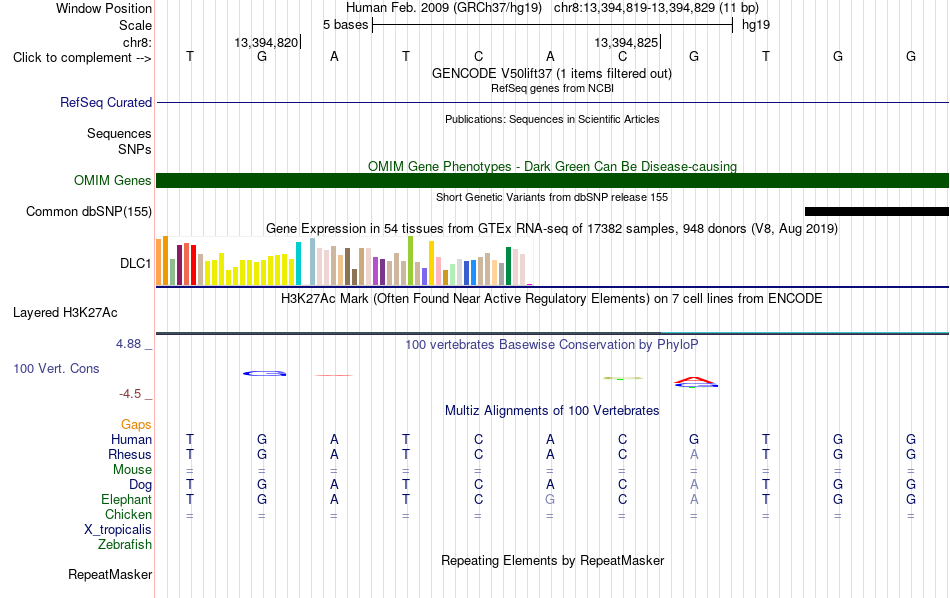Click the blue PhyloP conservation loop glyph
This screenshot has height=598, width=950.
pos(265,373)
